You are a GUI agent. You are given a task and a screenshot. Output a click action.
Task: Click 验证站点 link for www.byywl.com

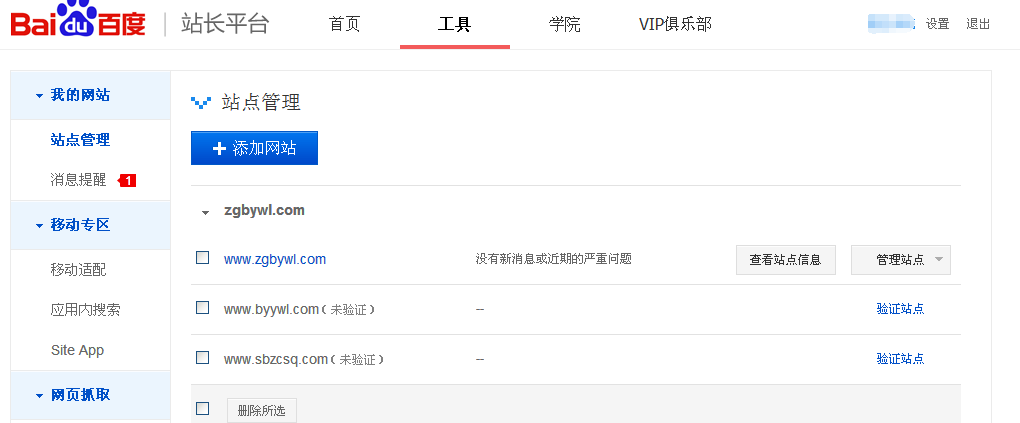click(900, 308)
